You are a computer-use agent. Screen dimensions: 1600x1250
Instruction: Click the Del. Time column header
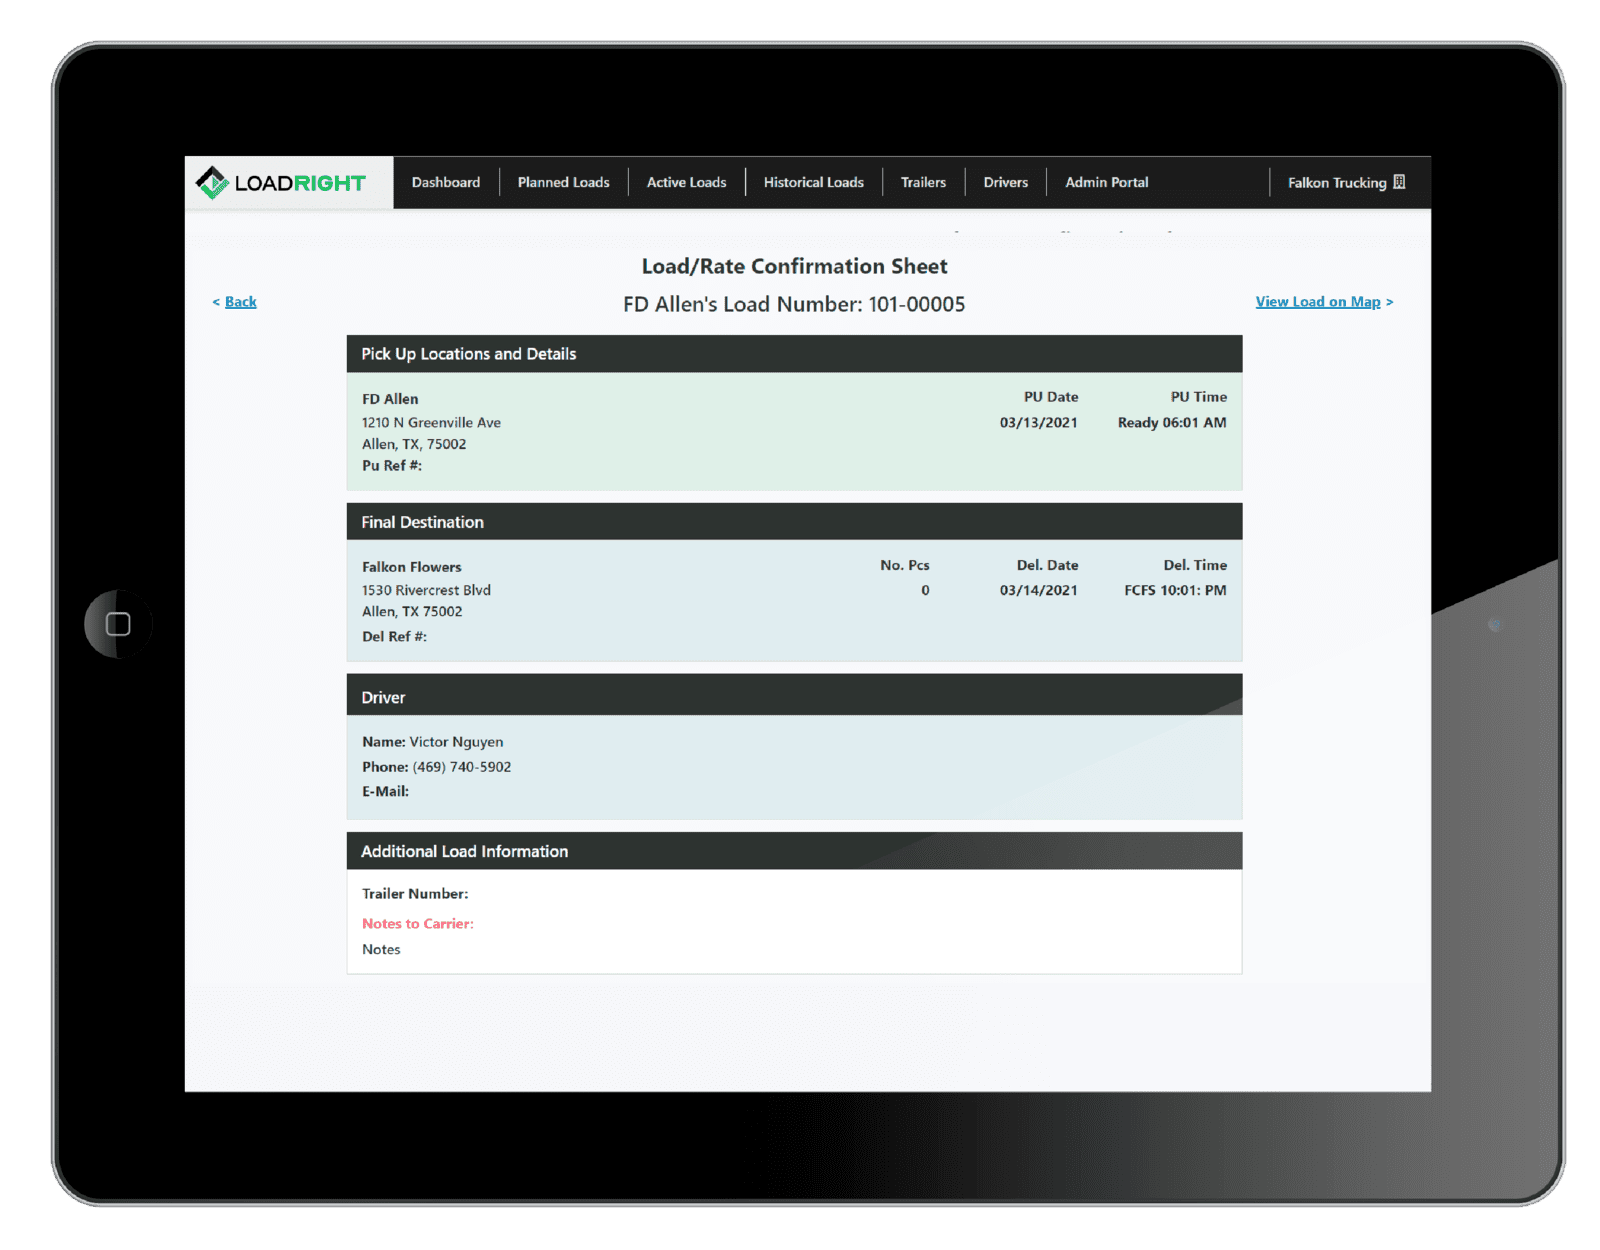pos(1195,566)
